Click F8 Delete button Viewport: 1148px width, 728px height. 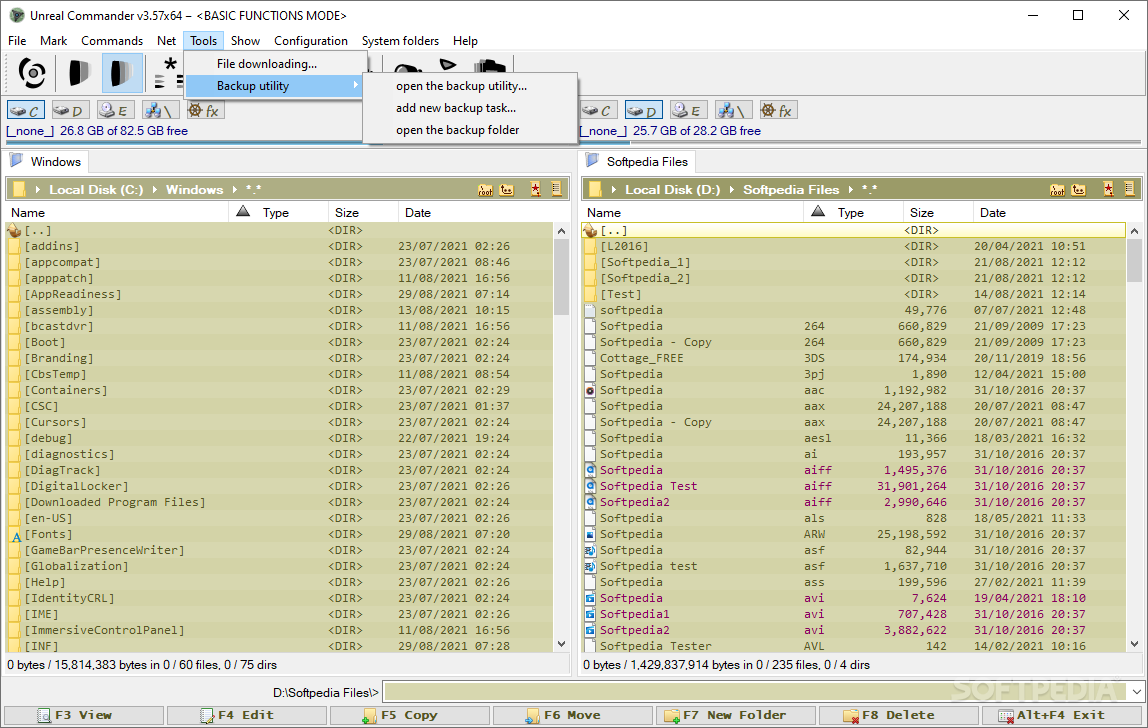[x=898, y=715]
